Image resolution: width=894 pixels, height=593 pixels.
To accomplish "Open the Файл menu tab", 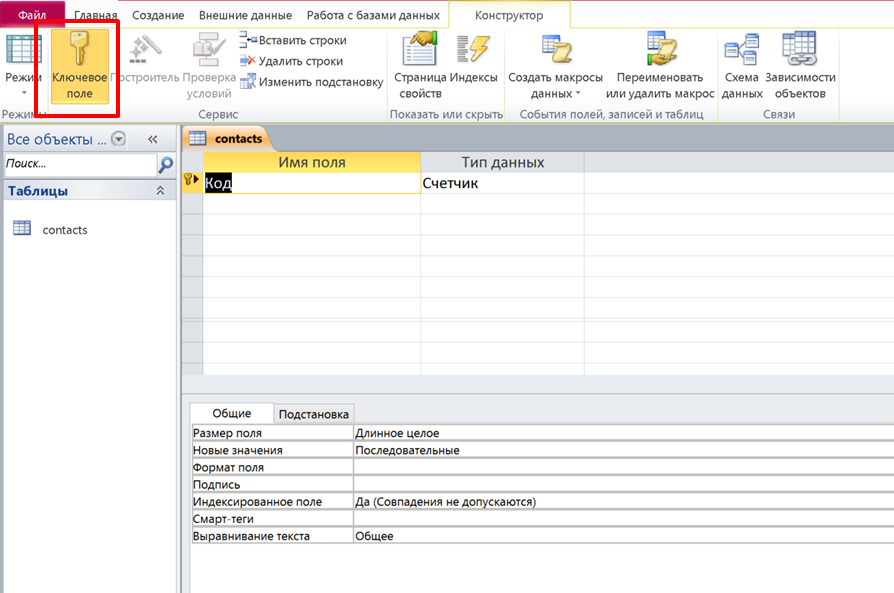I will 32,15.
